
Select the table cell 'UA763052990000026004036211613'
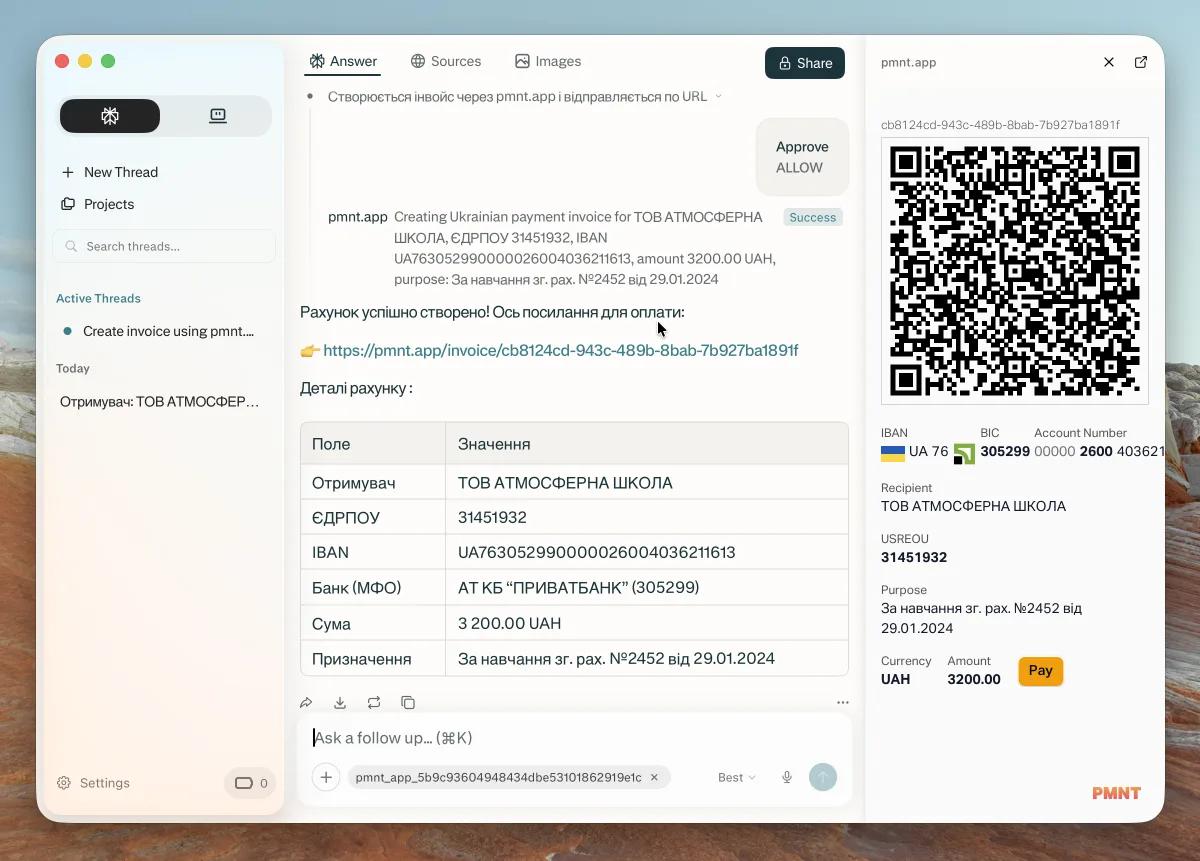[x=647, y=552]
